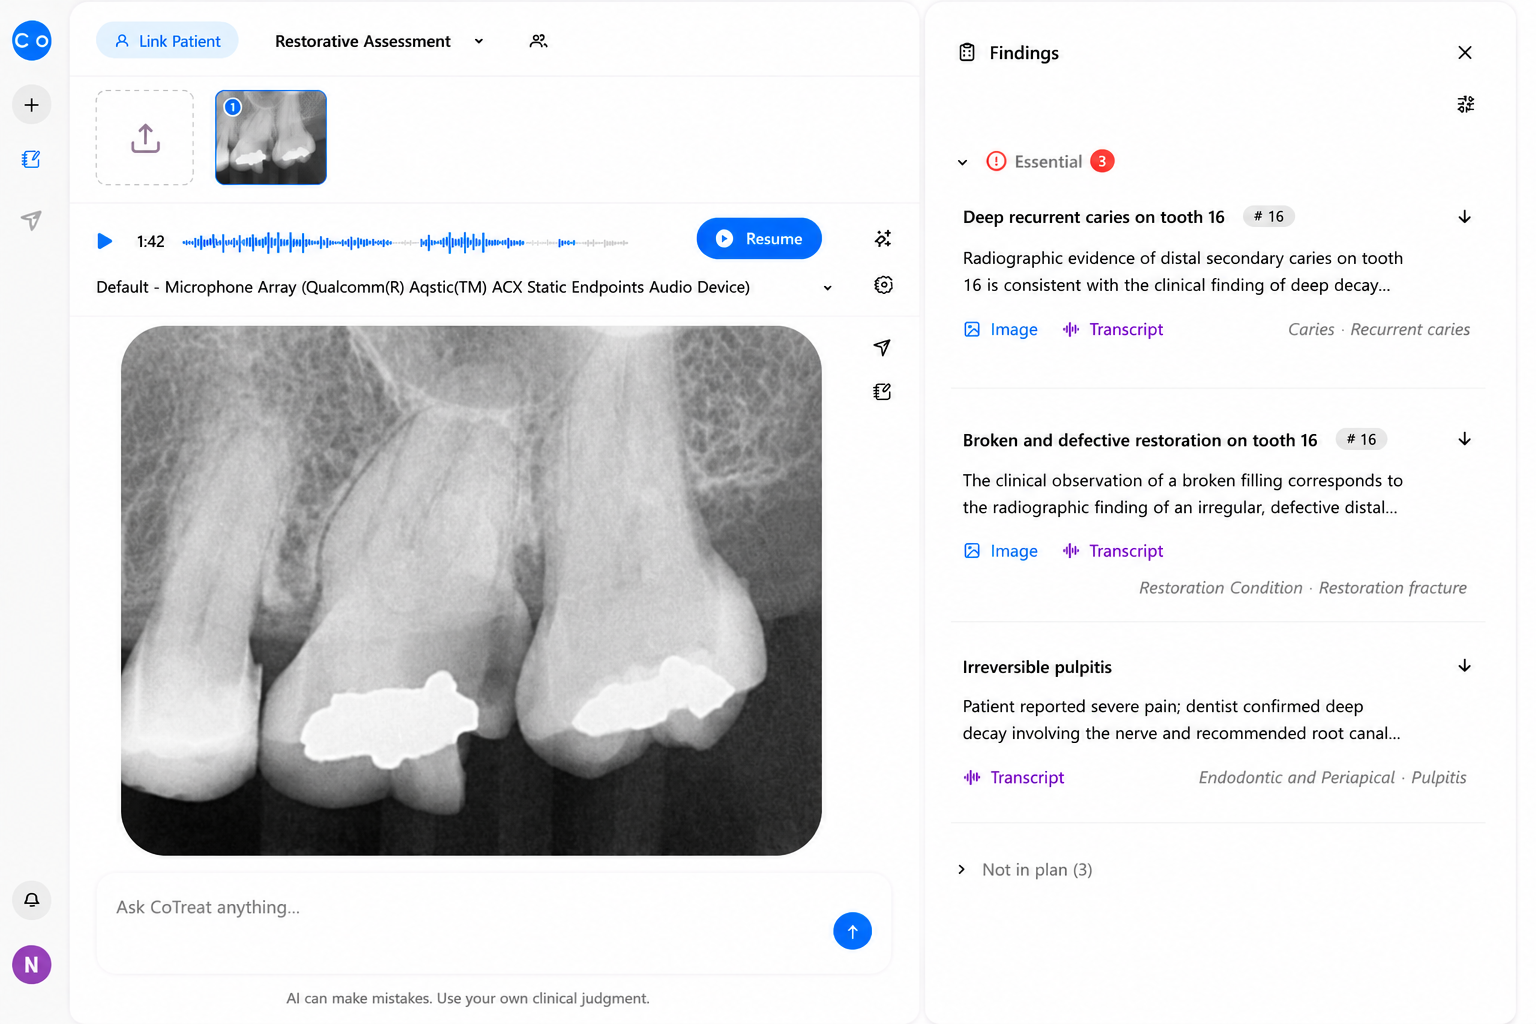Open the Irreversible pulpitis finding title
This screenshot has height=1024, width=1536.
click(1037, 667)
